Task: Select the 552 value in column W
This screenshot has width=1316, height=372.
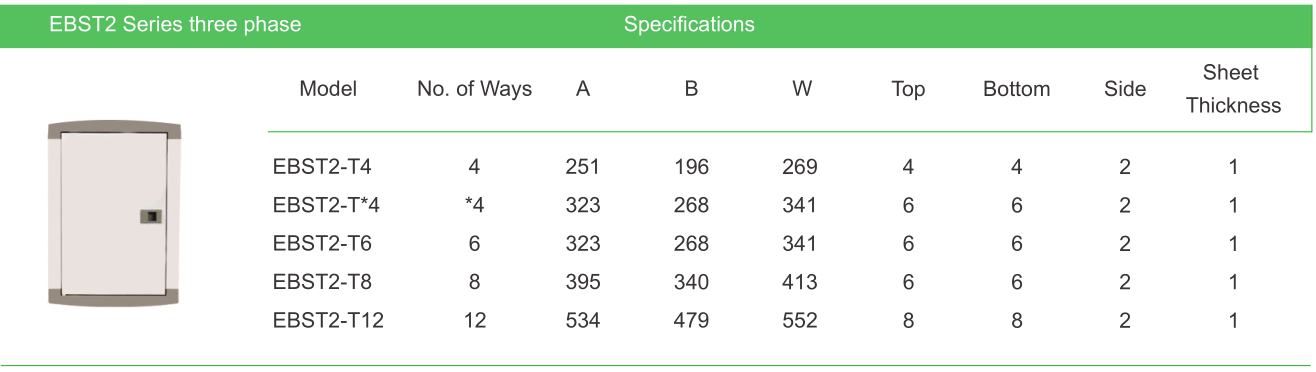Action: [x=800, y=321]
